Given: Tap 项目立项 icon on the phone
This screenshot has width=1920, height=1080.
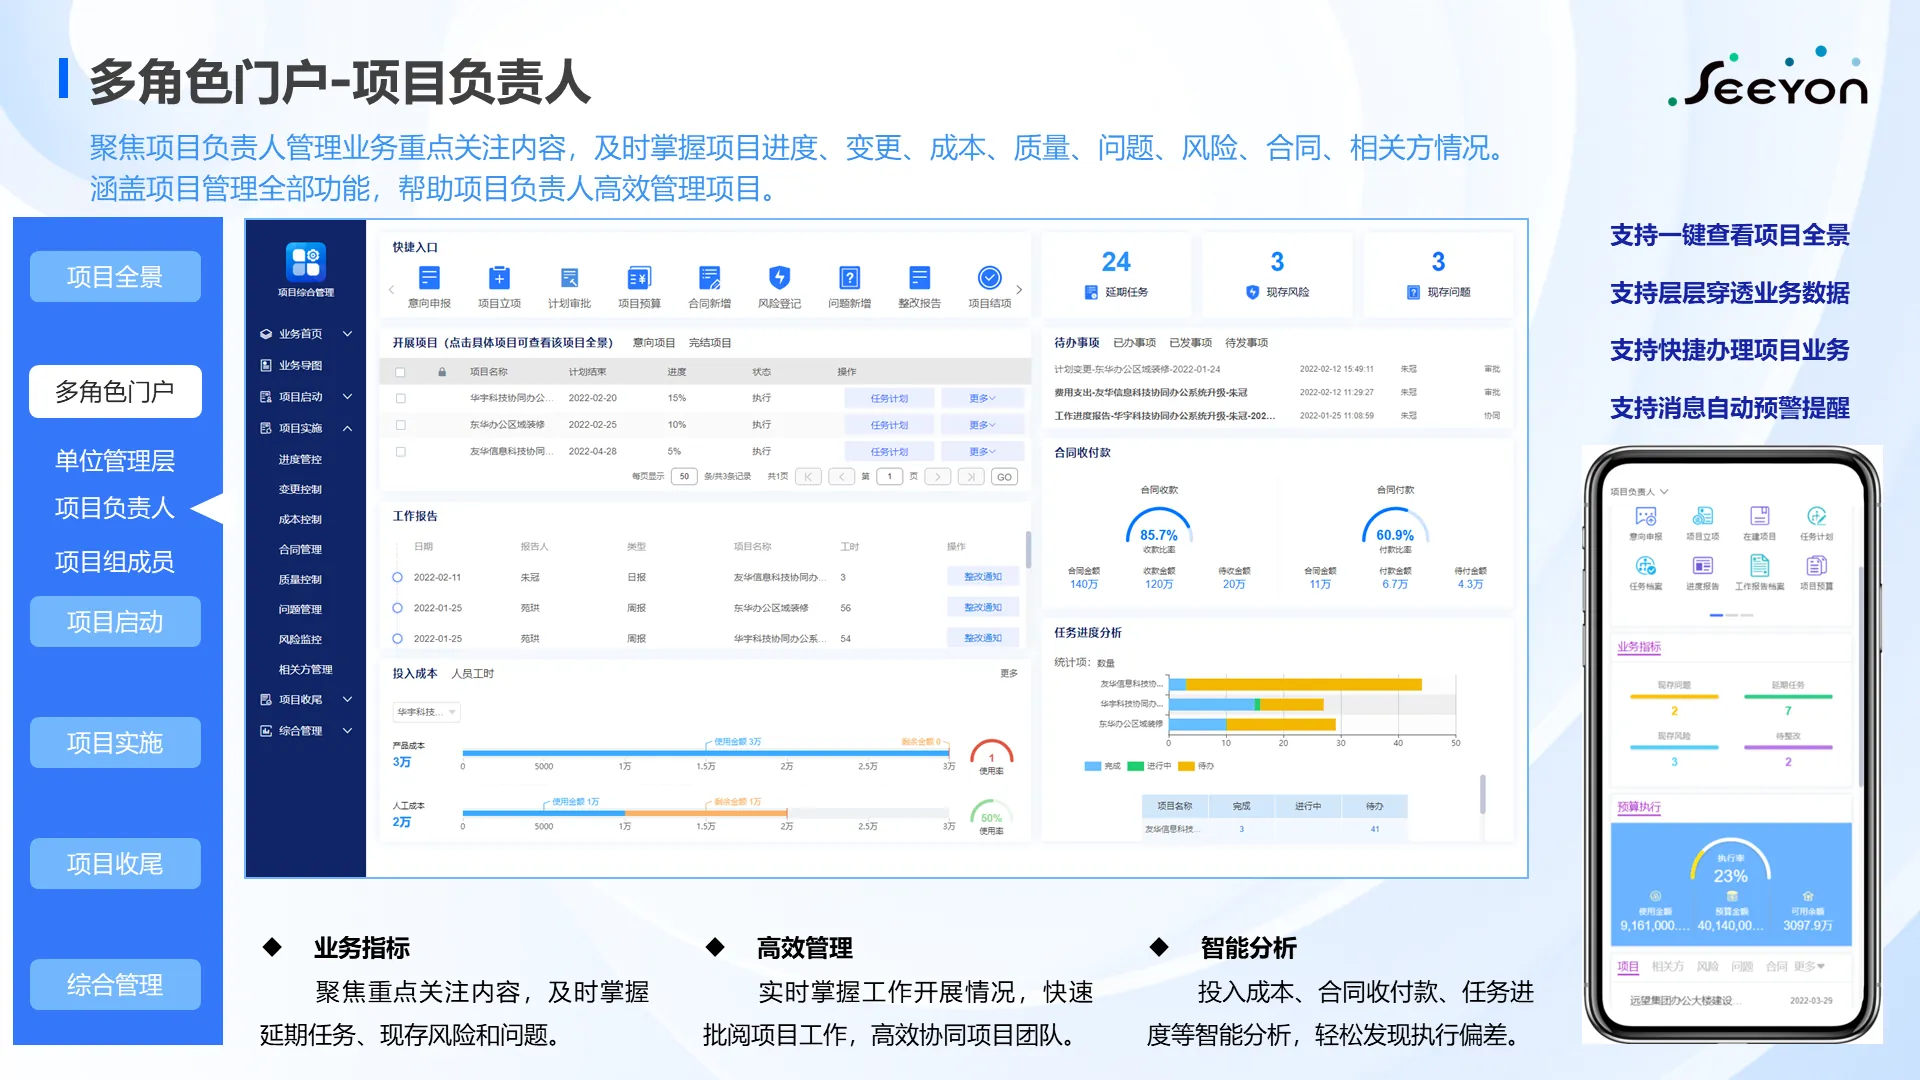Looking at the screenshot, I should click(1702, 516).
